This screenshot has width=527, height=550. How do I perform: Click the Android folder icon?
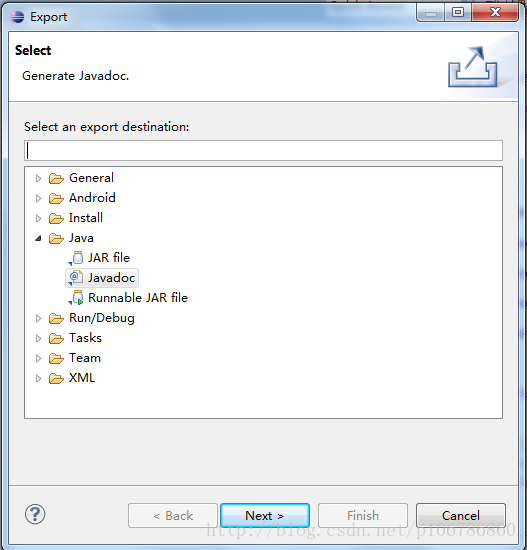click(x=56, y=199)
